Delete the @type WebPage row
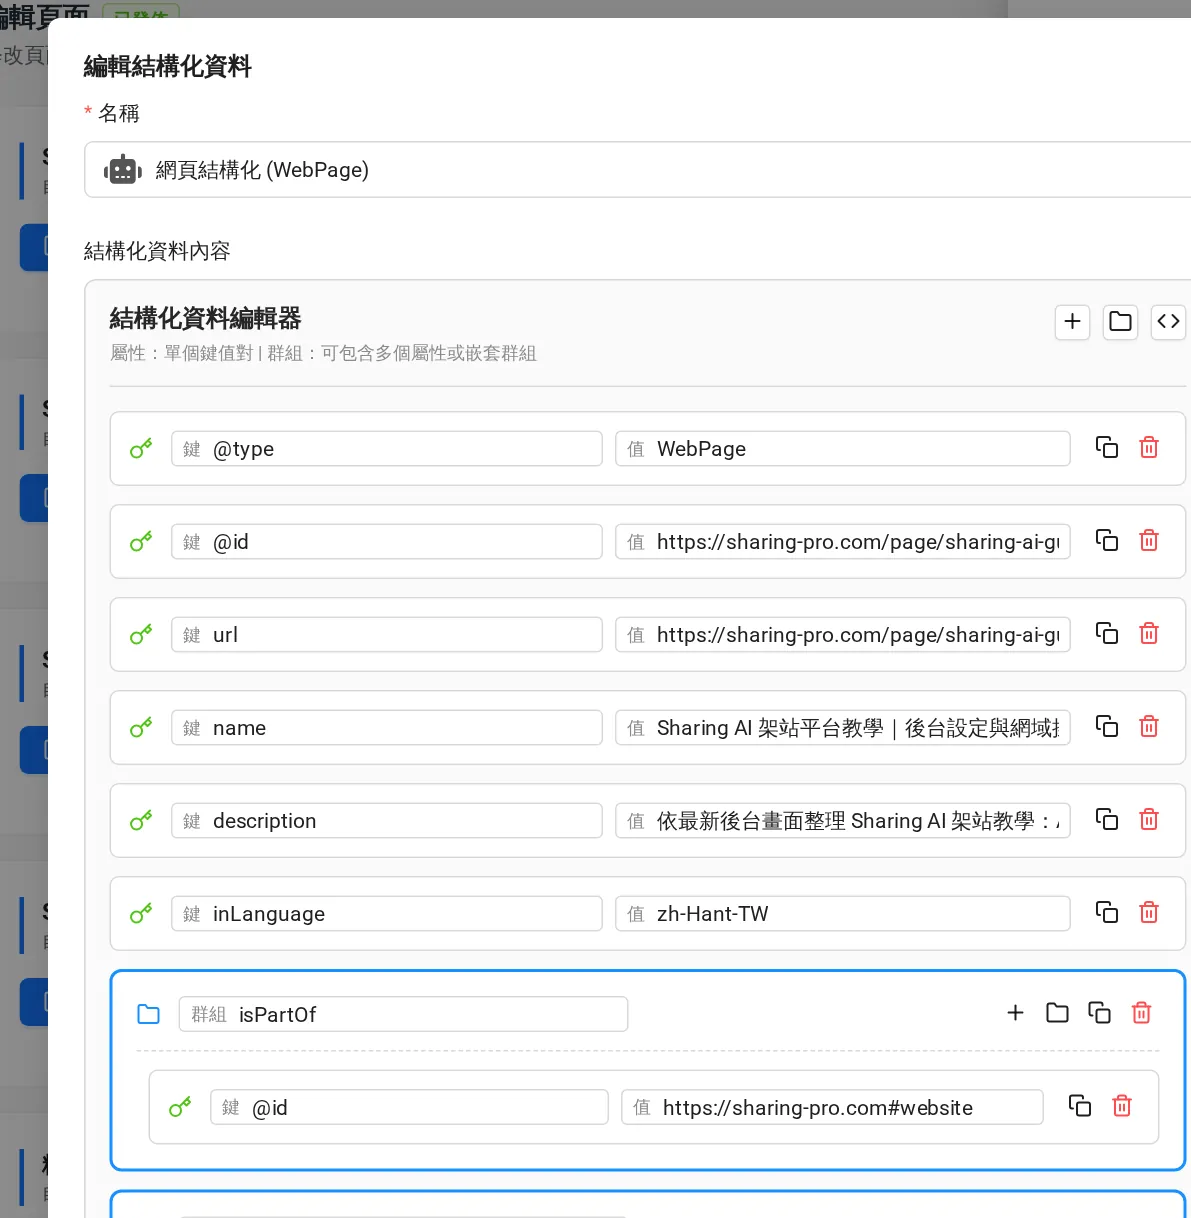 pos(1149,447)
